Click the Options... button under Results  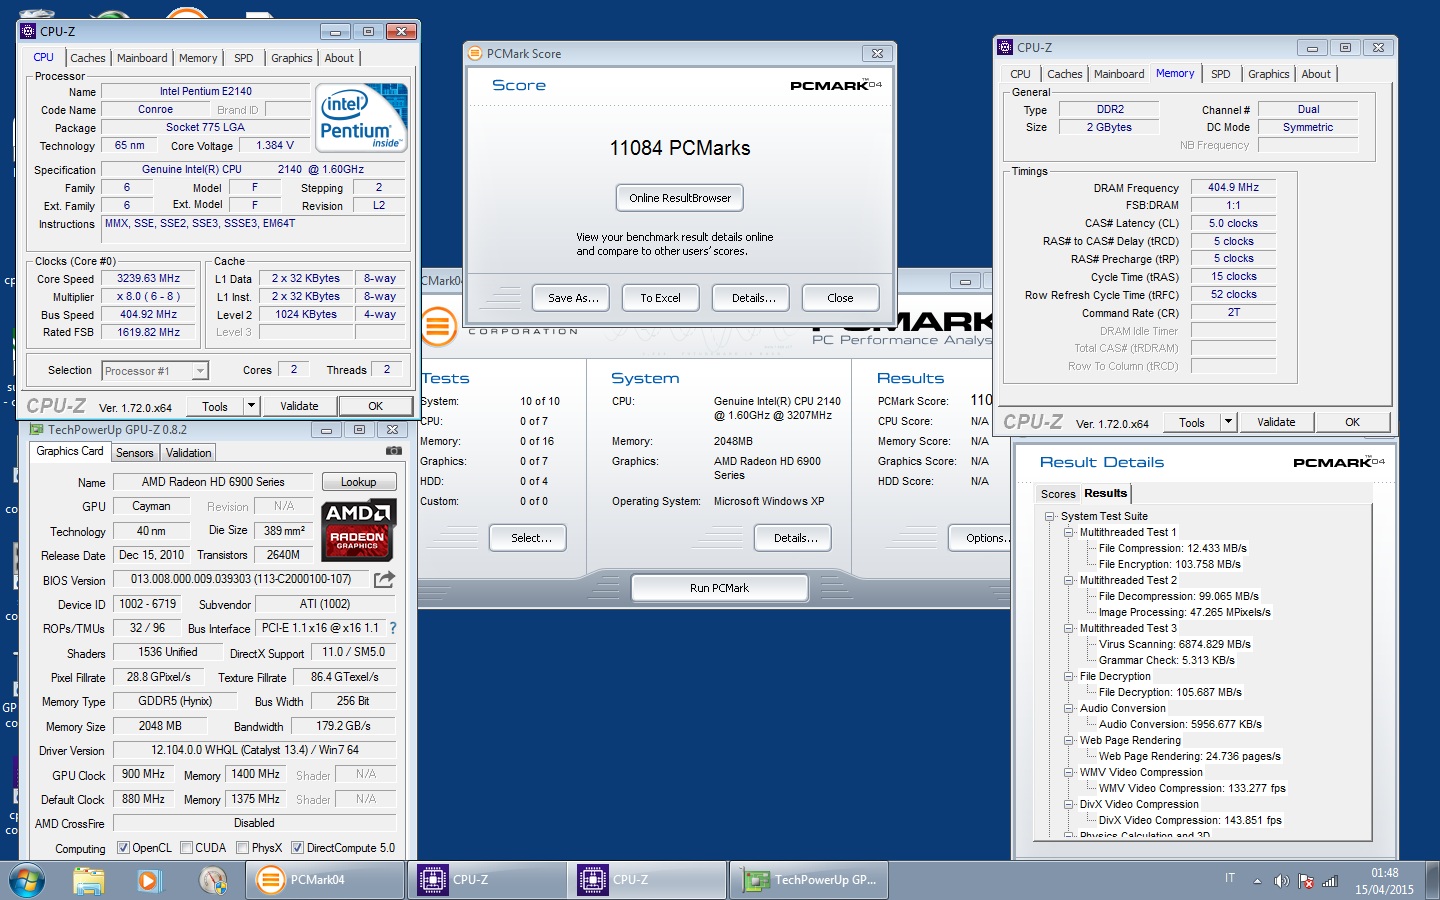pos(980,538)
